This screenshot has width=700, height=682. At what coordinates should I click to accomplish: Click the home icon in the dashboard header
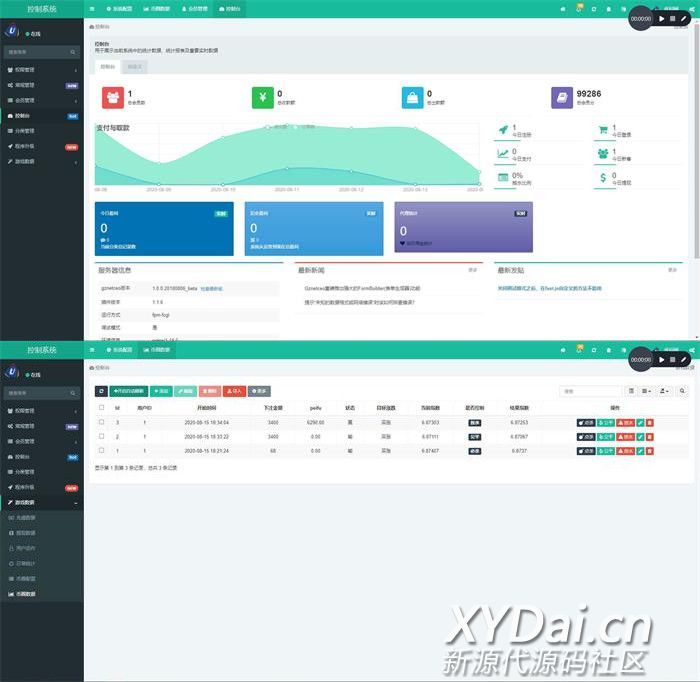[563, 9]
